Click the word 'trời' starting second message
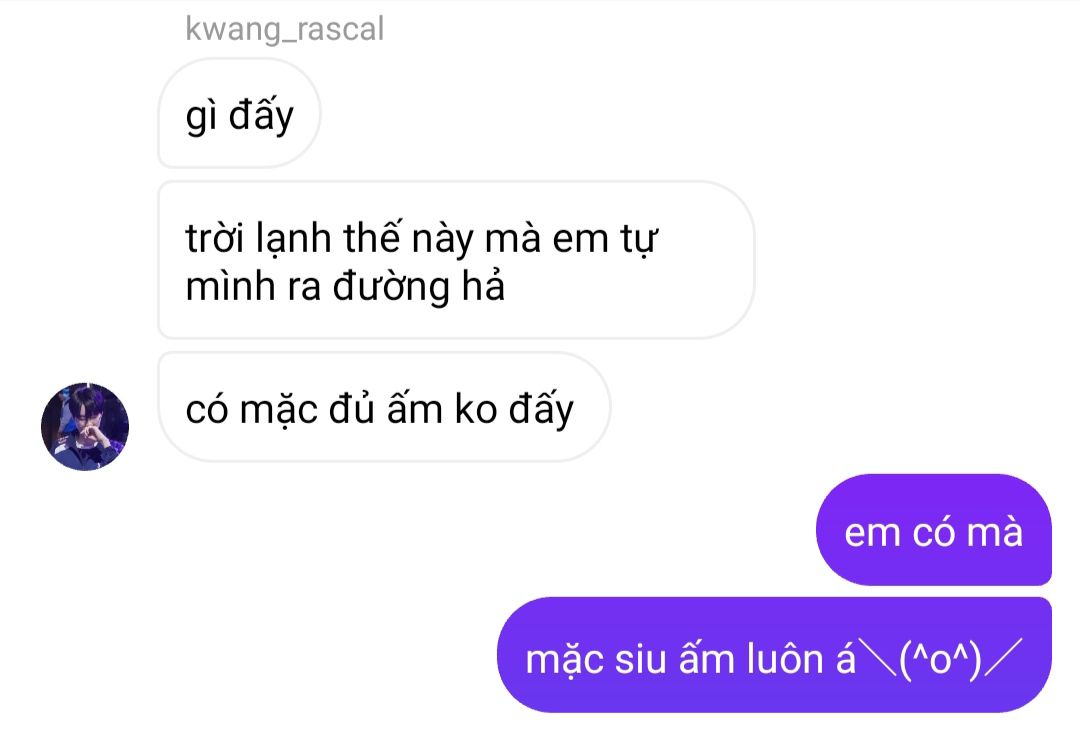This screenshot has height=731, width=1080. coord(214,238)
